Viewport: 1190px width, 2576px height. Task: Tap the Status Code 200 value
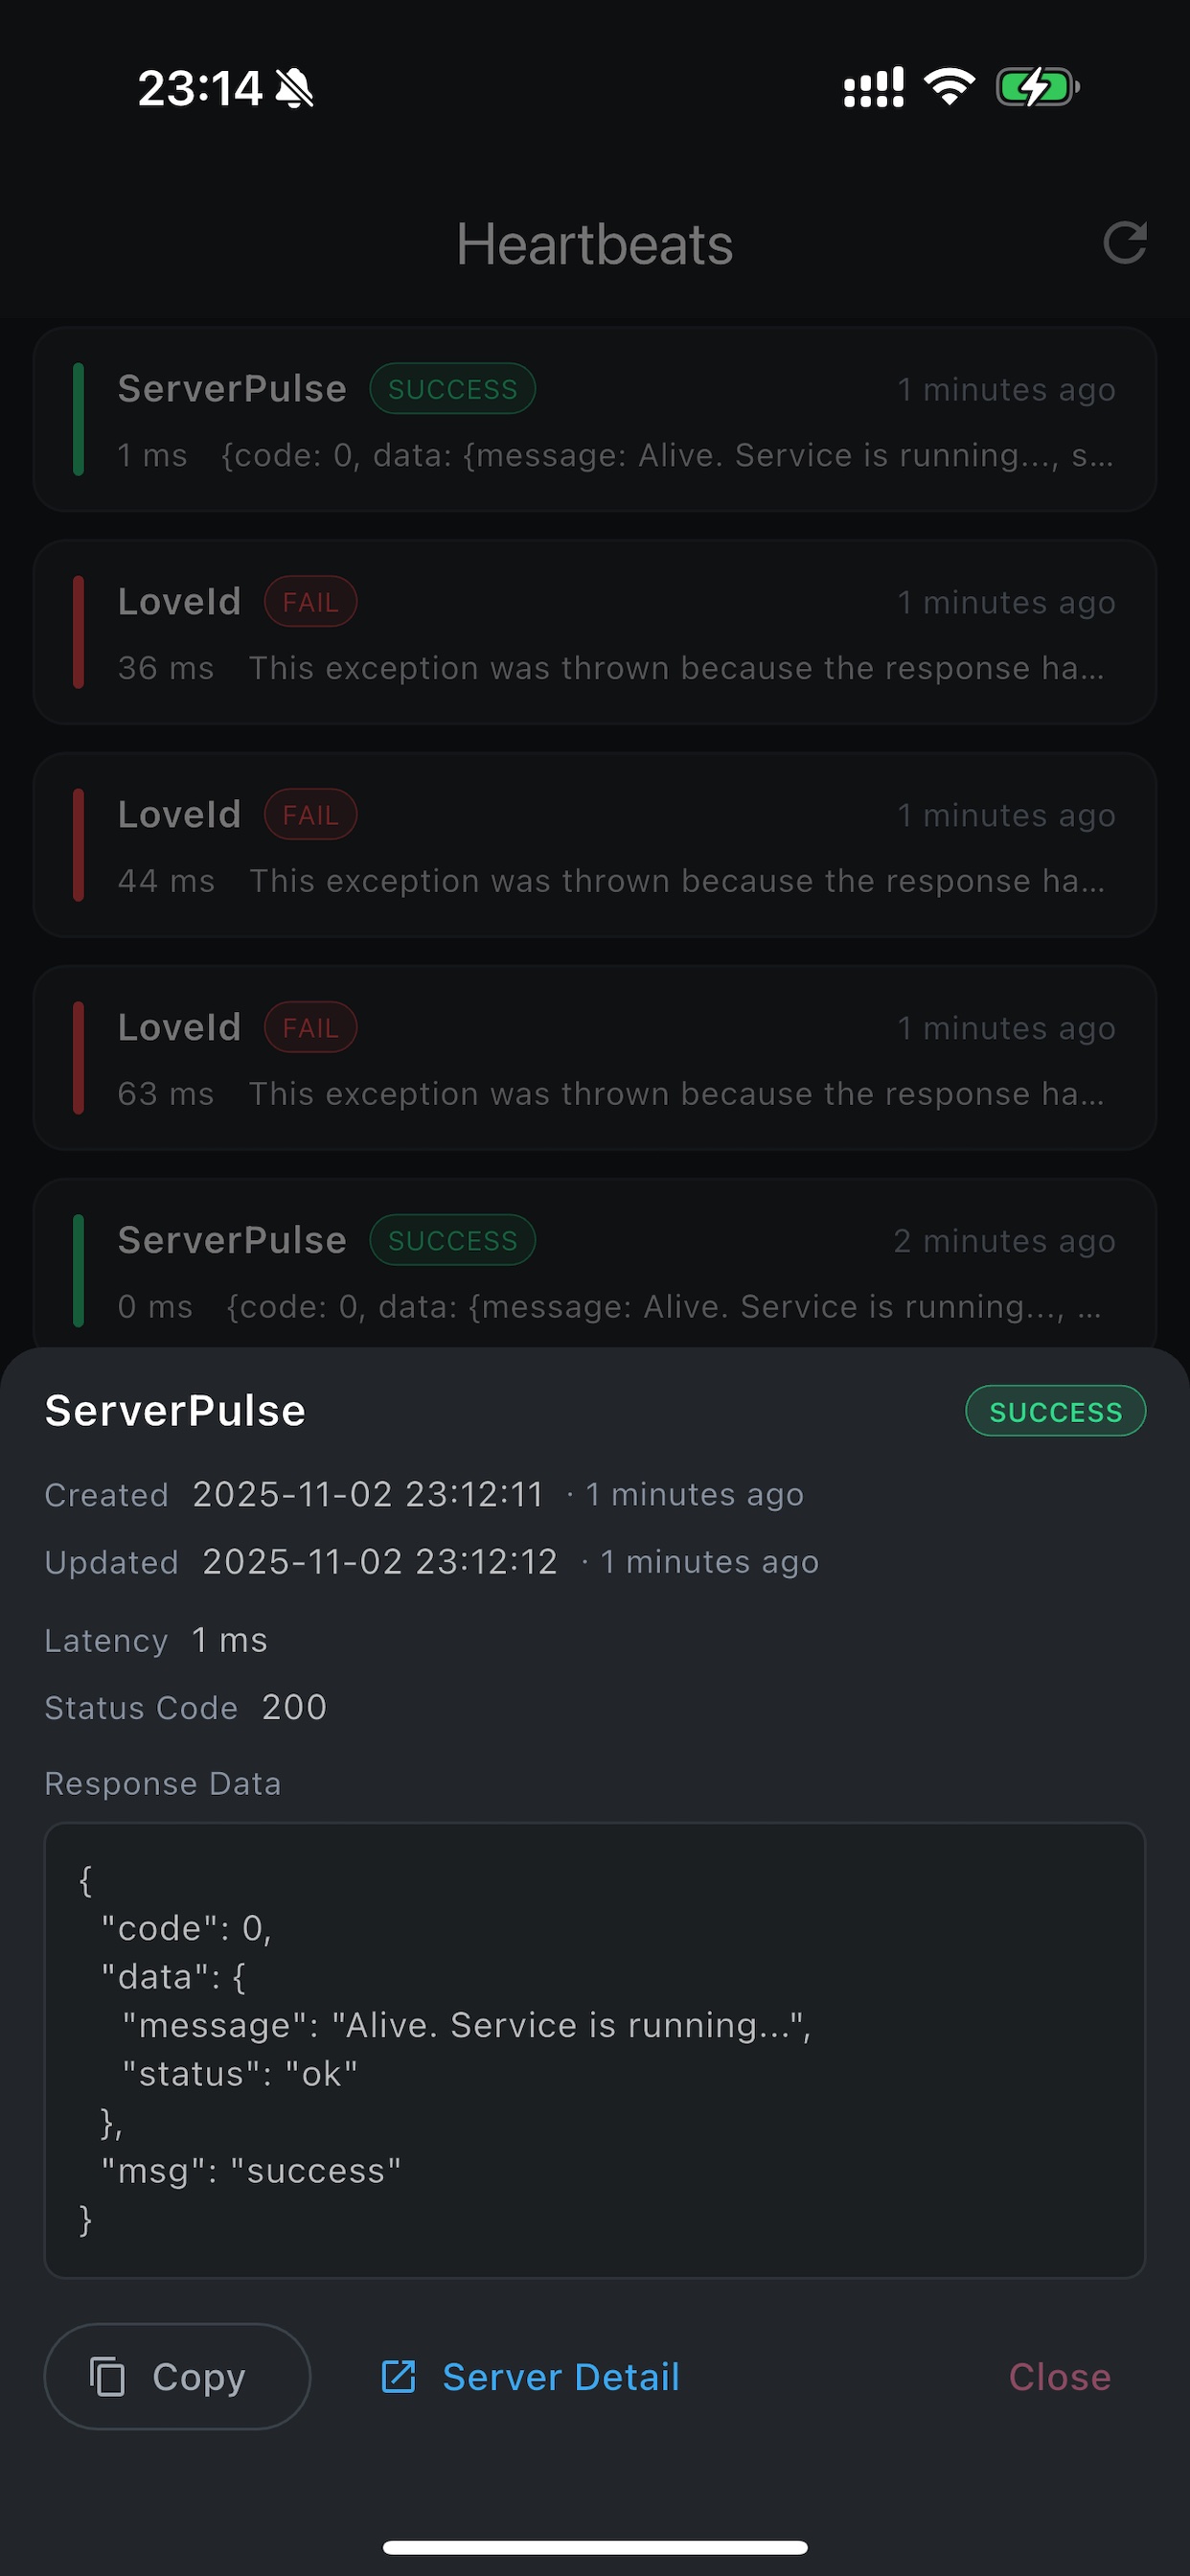click(x=293, y=1708)
